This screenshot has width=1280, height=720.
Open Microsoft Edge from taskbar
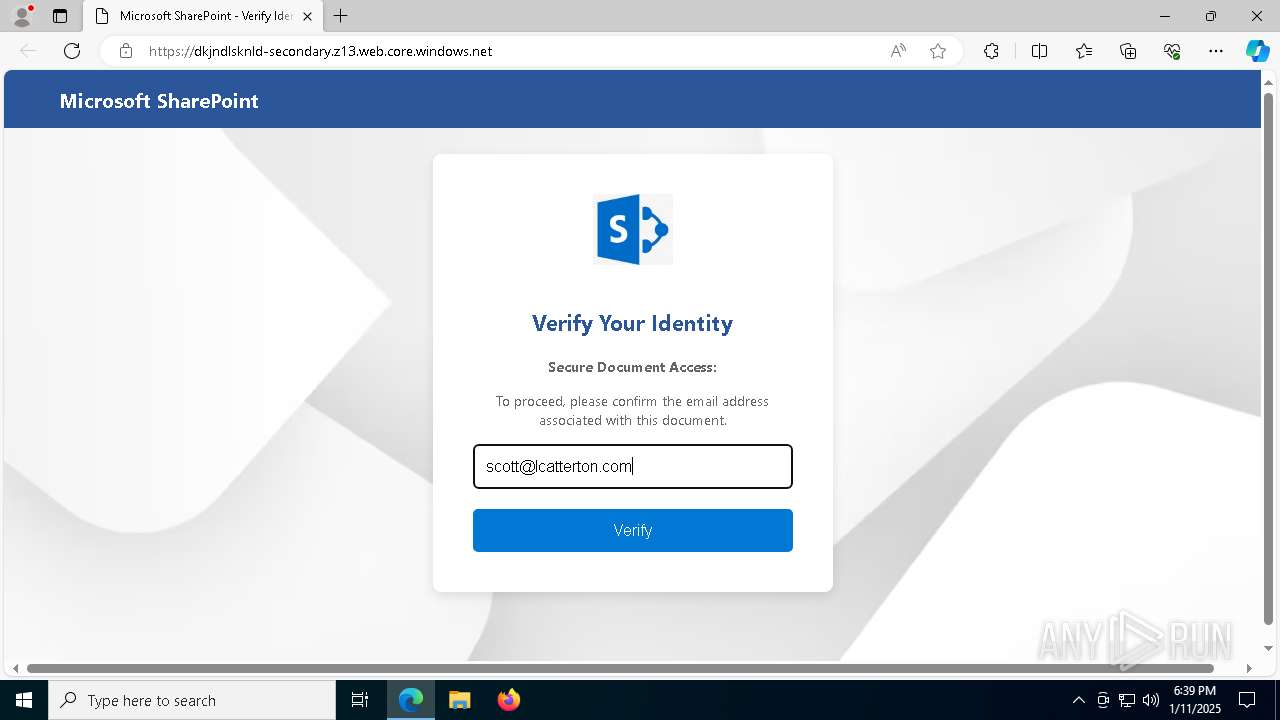tap(411, 700)
